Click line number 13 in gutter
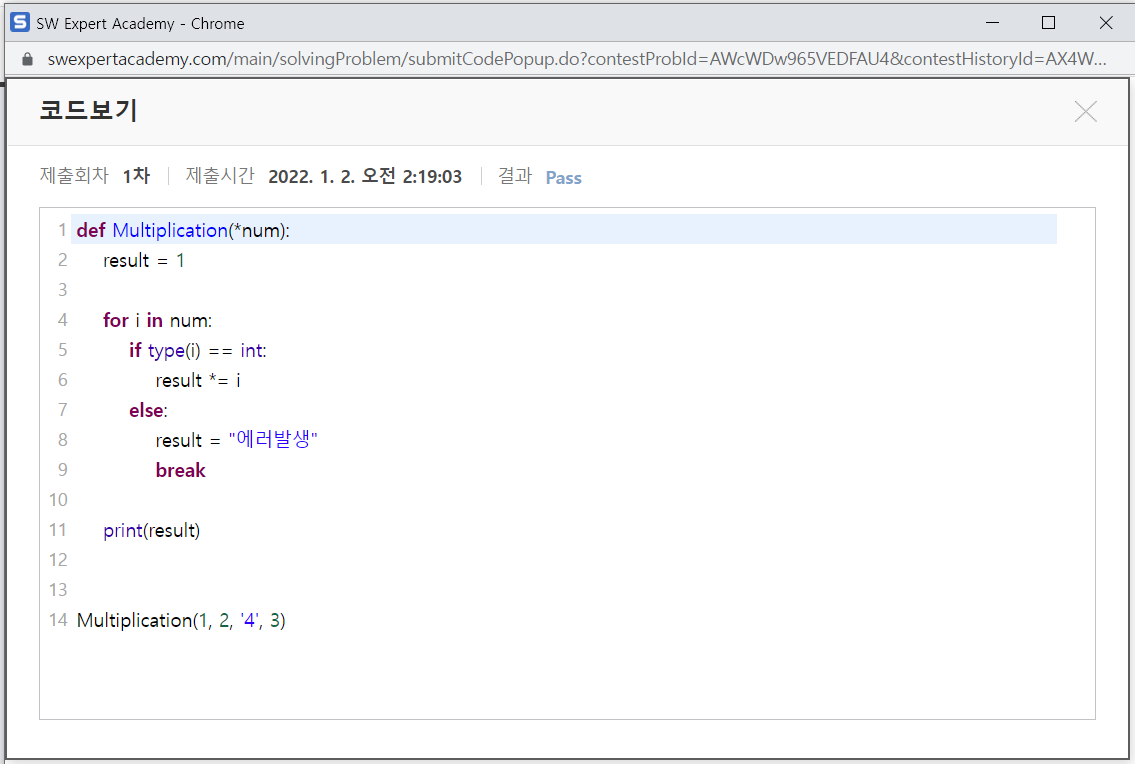The image size is (1135, 764). pyautogui.click(x=58, y=589)
